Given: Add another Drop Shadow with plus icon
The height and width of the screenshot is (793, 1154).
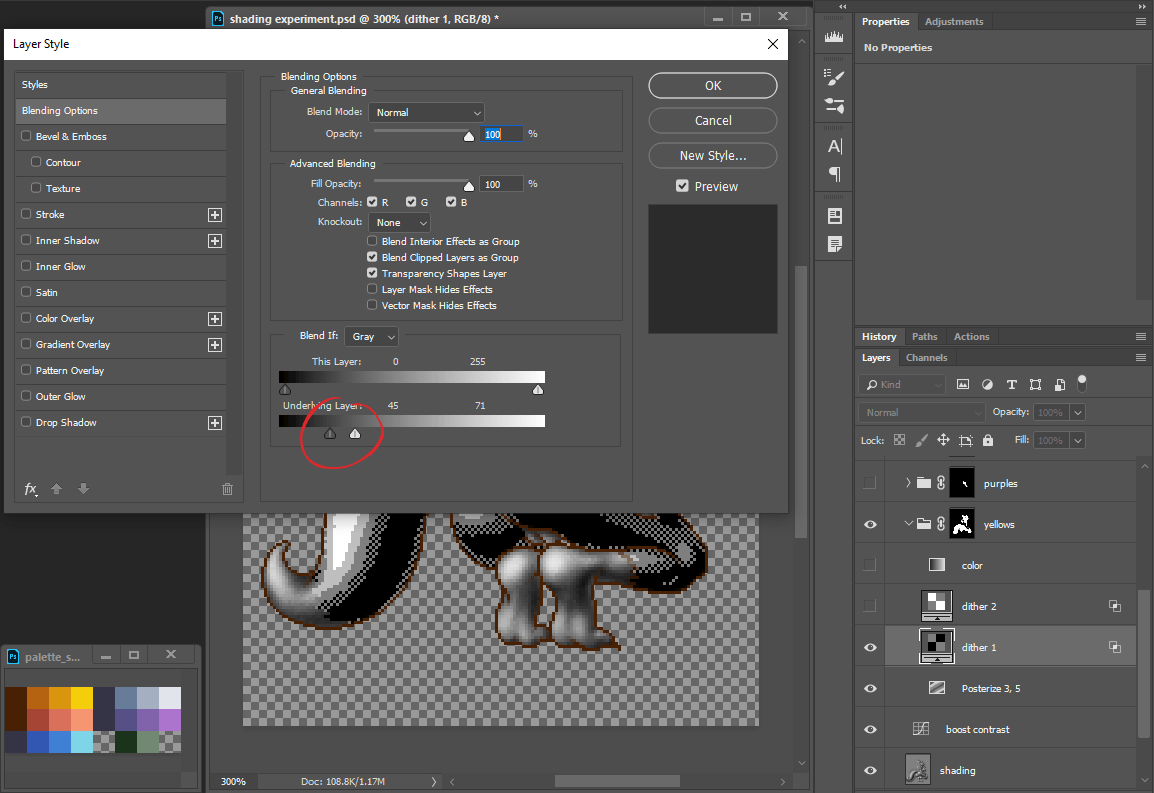Looking at the screenshot, I should 214,423.
